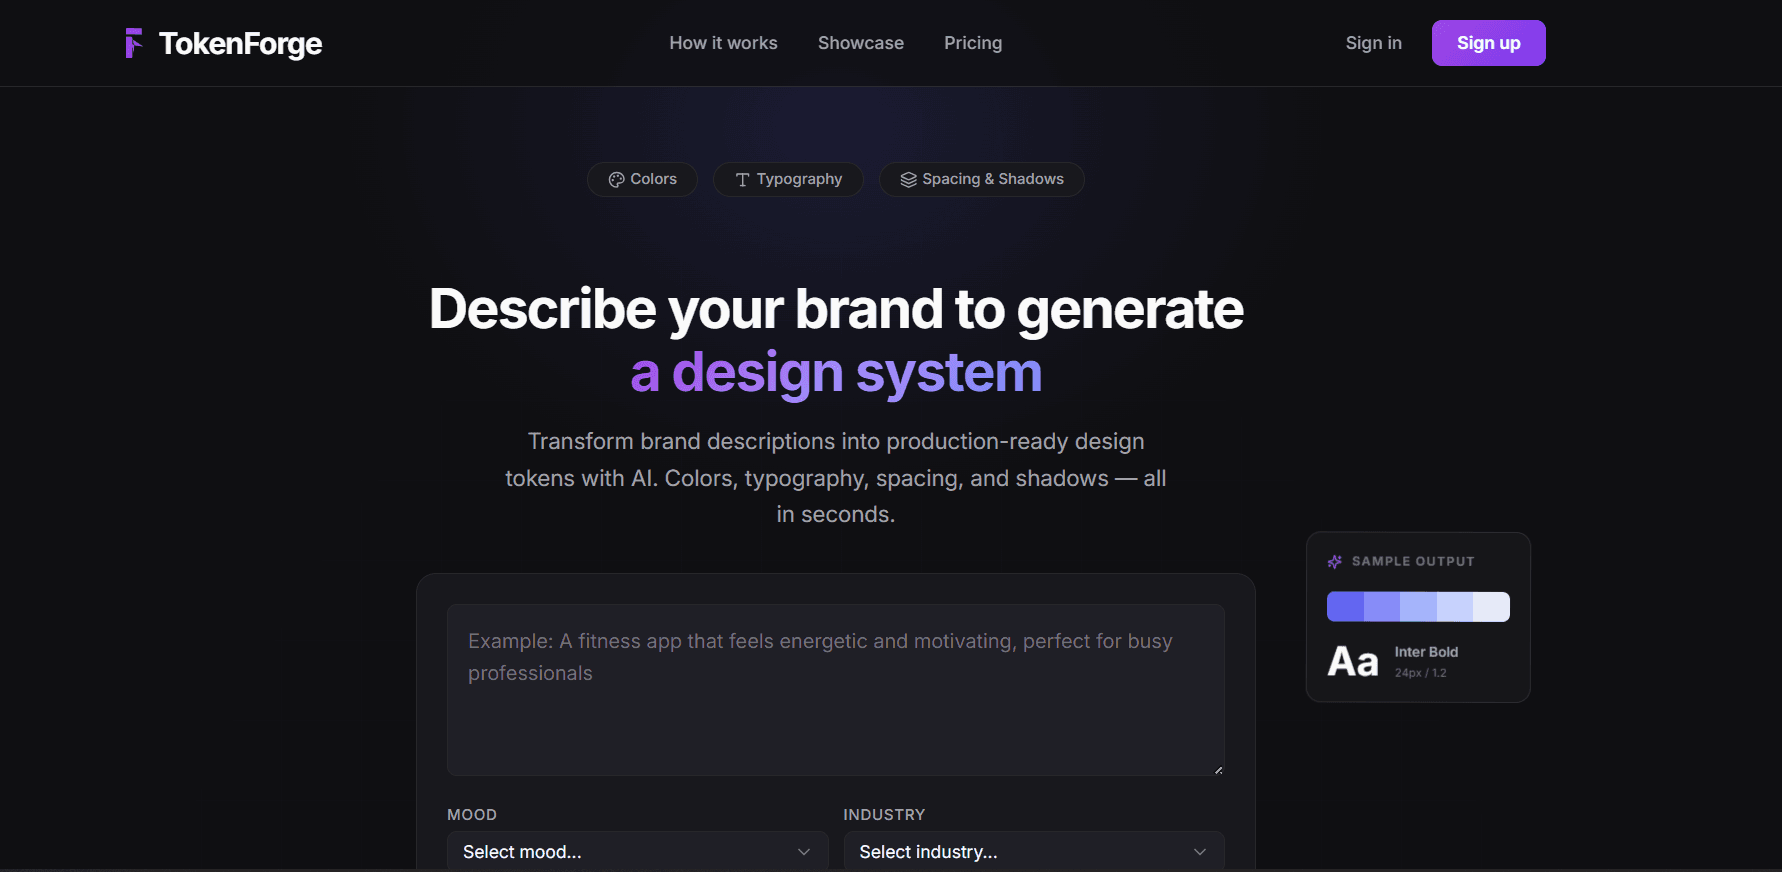Select the darkest indigo swatch in sample palette
The image size is (1782, 872).
click(x=1345, y=607)
